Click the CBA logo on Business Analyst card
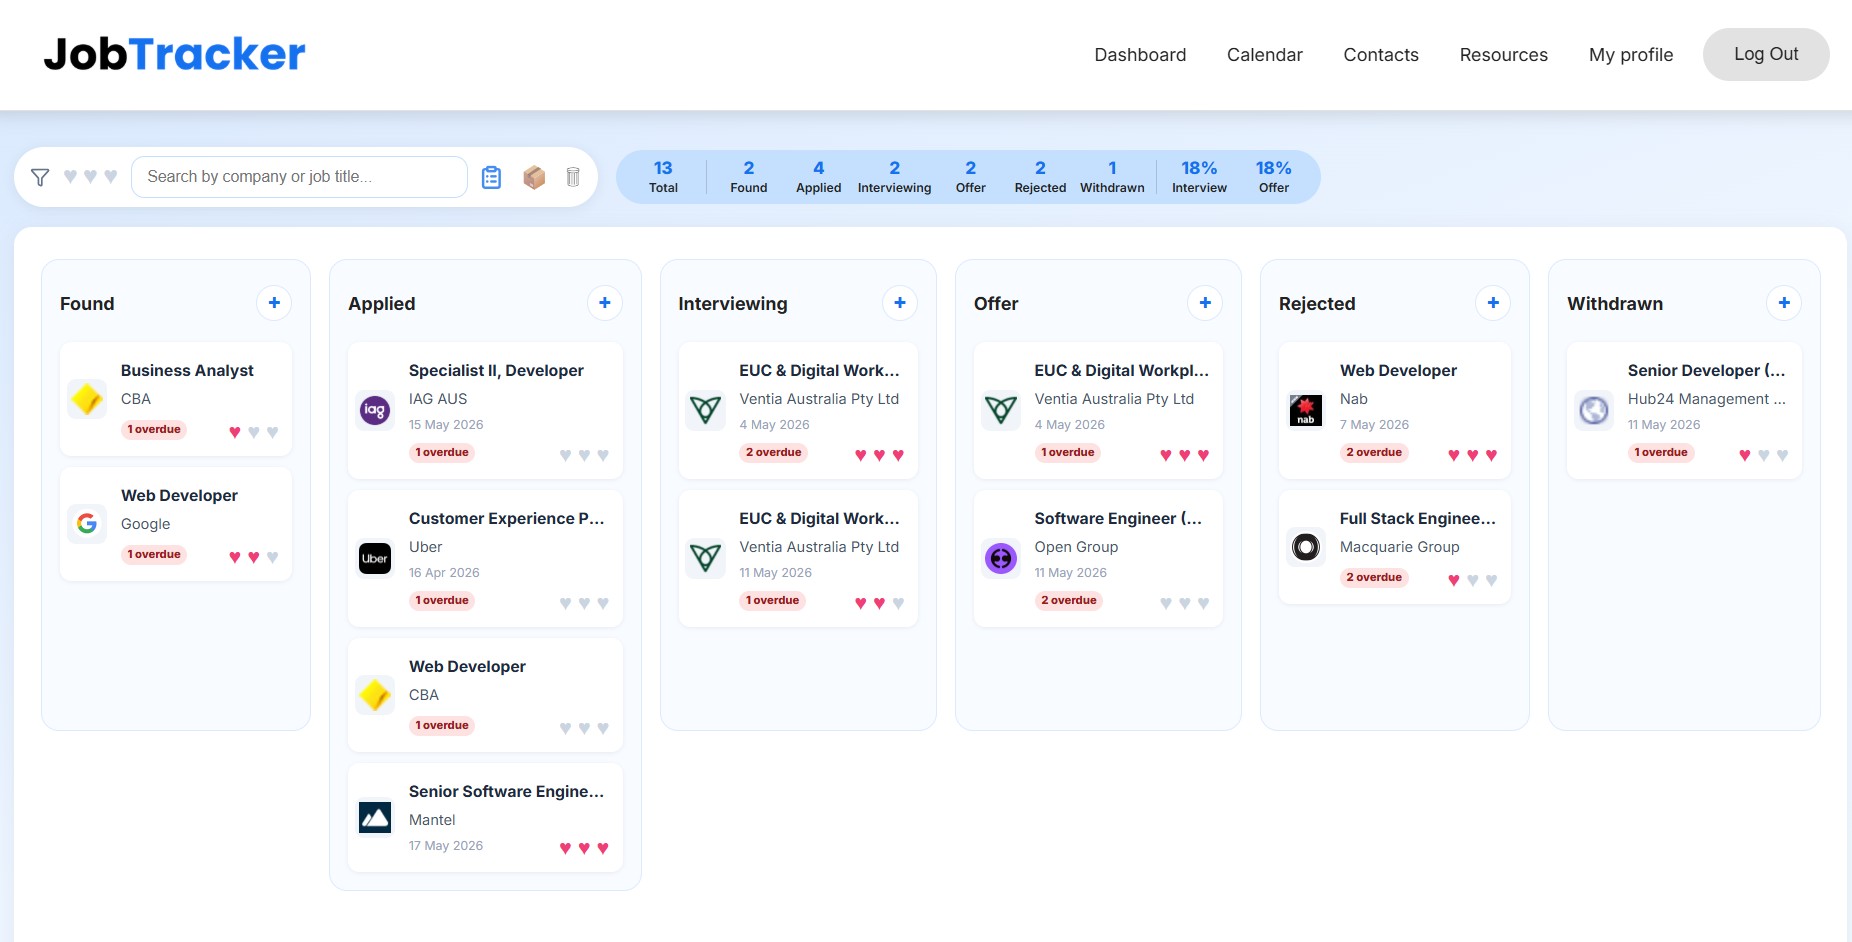This screenshot has width=1852, height=942. tap(87, 399)
